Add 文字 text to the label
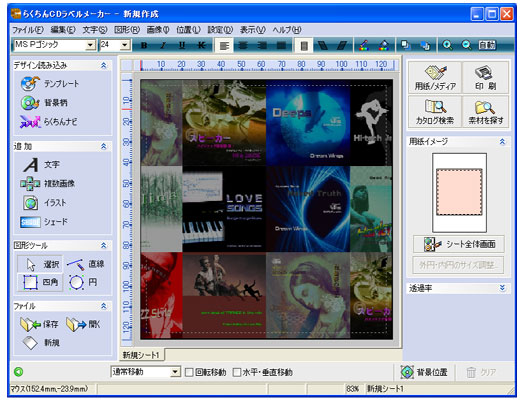Viewport: 522px width, 400px height. click(x=41, y=165)
